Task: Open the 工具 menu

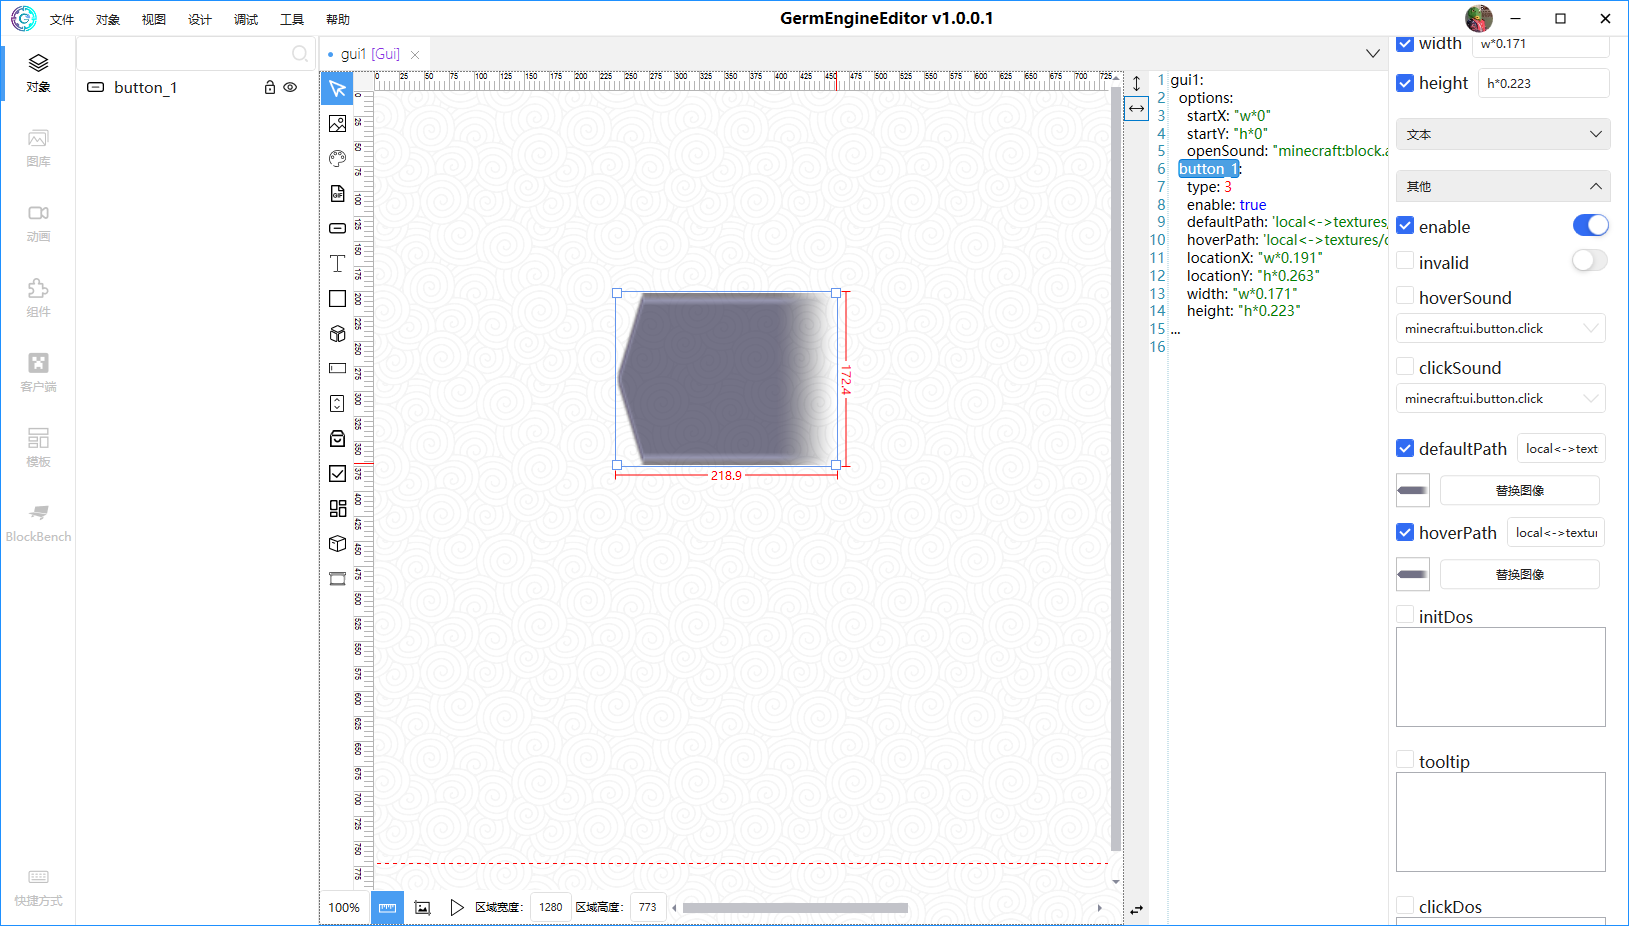Action: (292, 19)
